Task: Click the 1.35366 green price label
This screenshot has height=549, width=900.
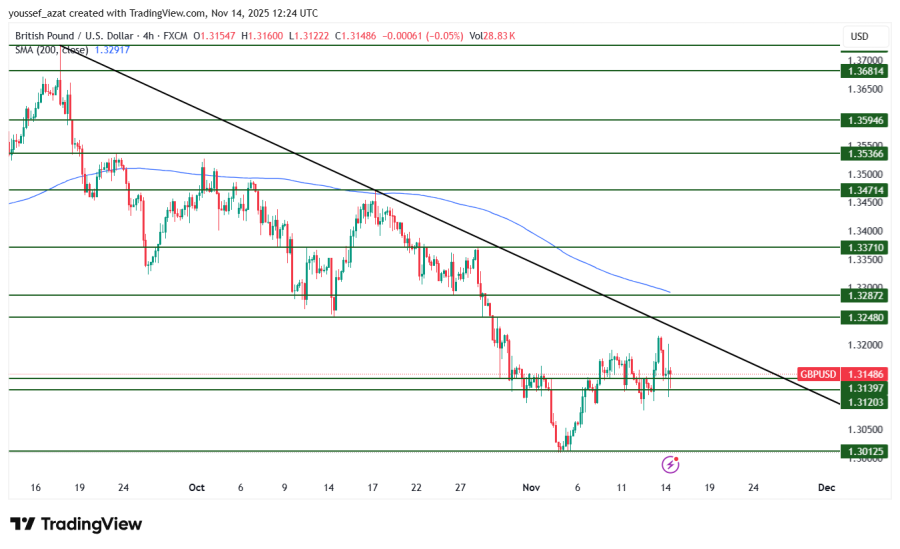Action: (865, 154)
